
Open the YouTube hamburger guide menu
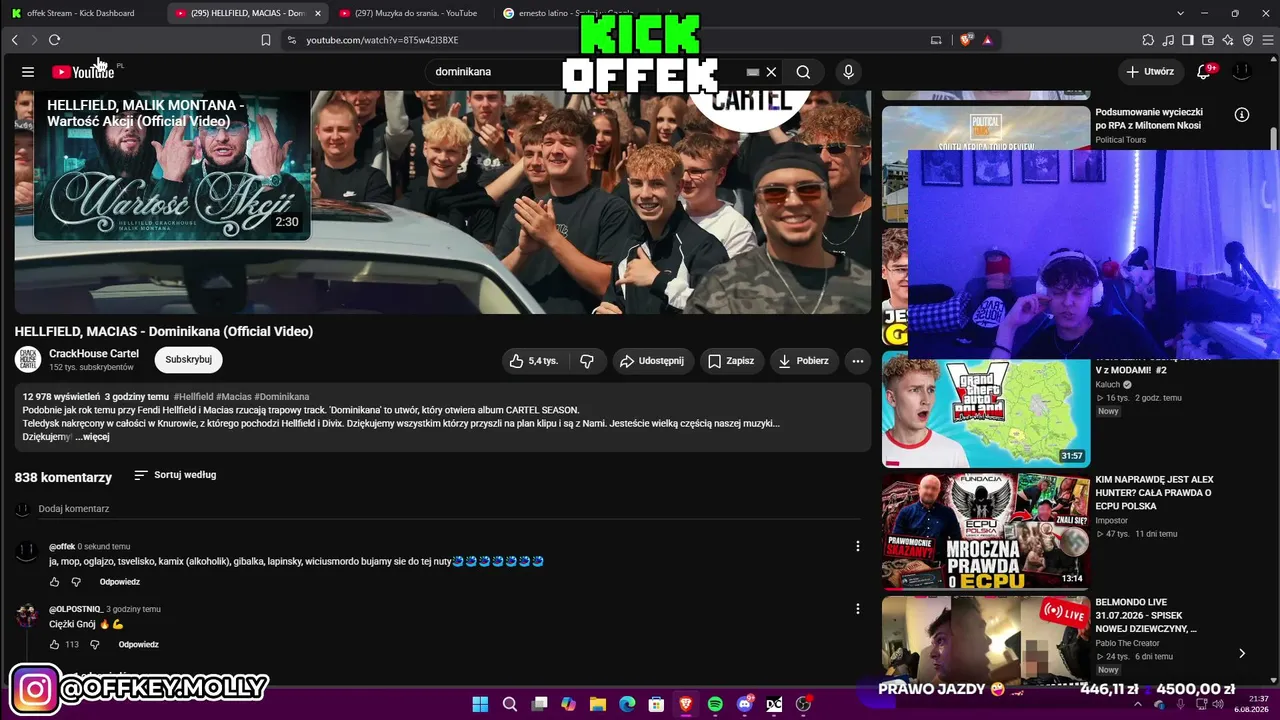pos(28,72)
